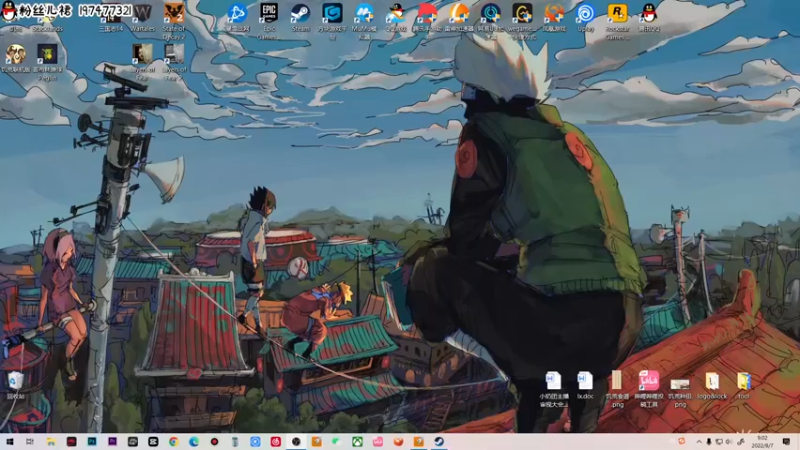Open the network status tray icon
The height and width of the screenshot is (450, 800).
coord(719,442)
